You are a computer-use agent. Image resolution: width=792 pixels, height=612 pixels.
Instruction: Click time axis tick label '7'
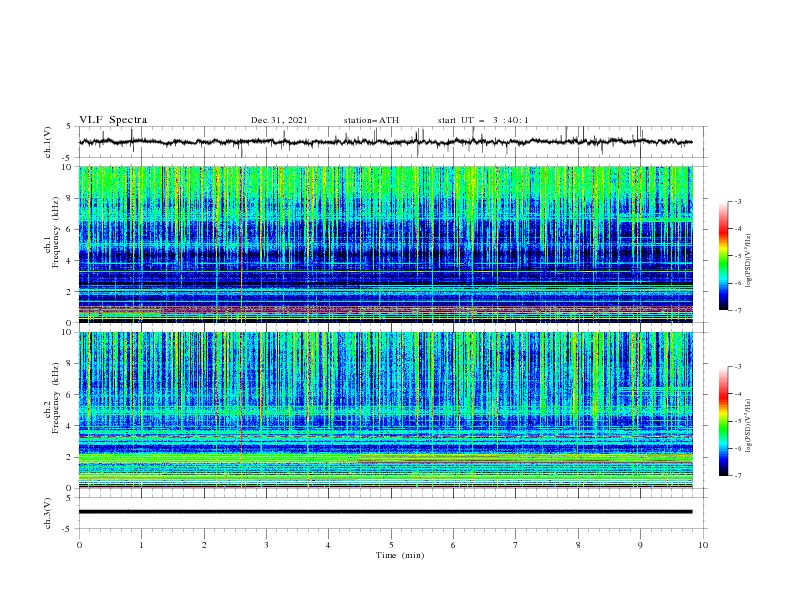(516, 545)
